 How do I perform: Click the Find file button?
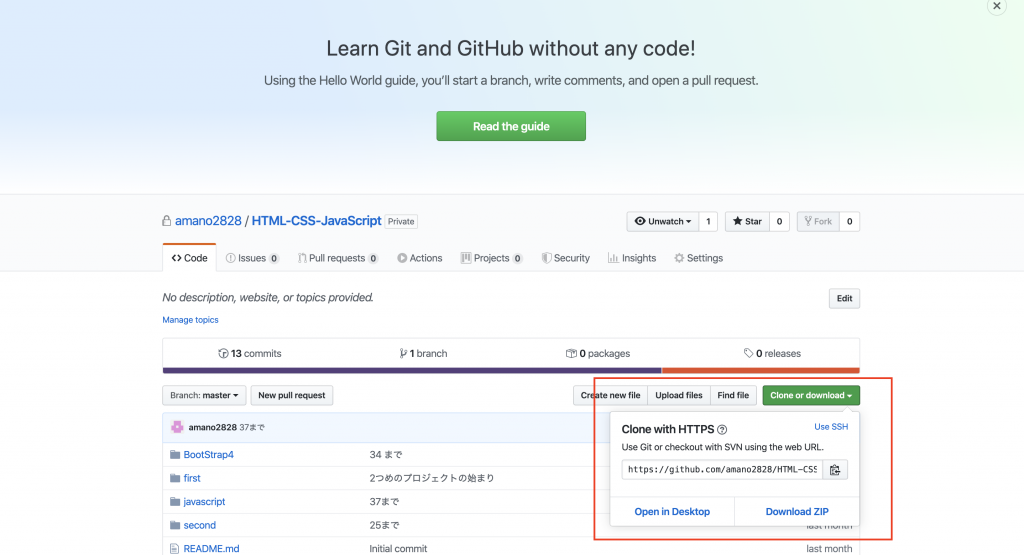pos(733,395)
